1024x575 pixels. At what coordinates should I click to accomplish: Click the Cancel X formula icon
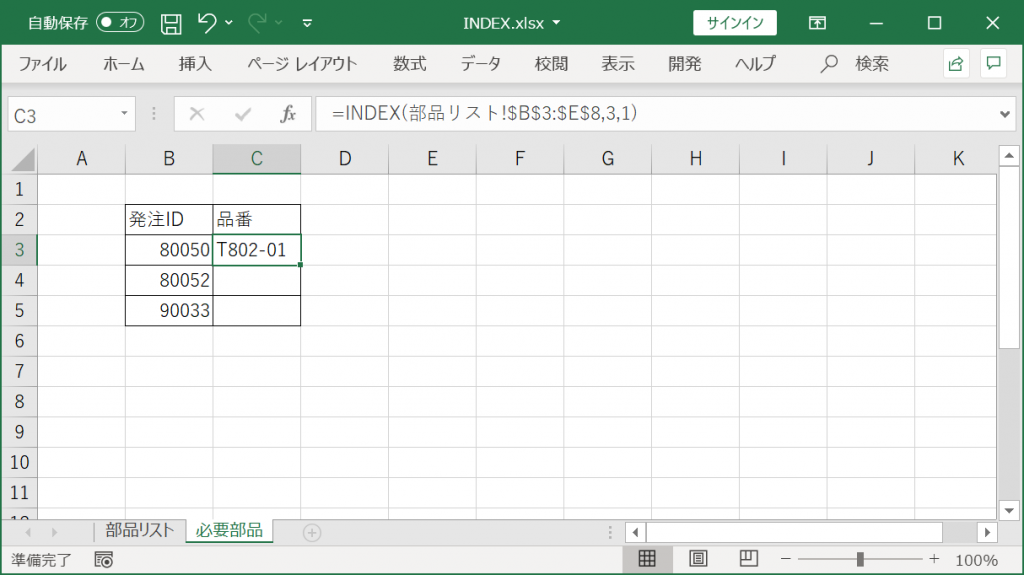(x=197, y=114)
